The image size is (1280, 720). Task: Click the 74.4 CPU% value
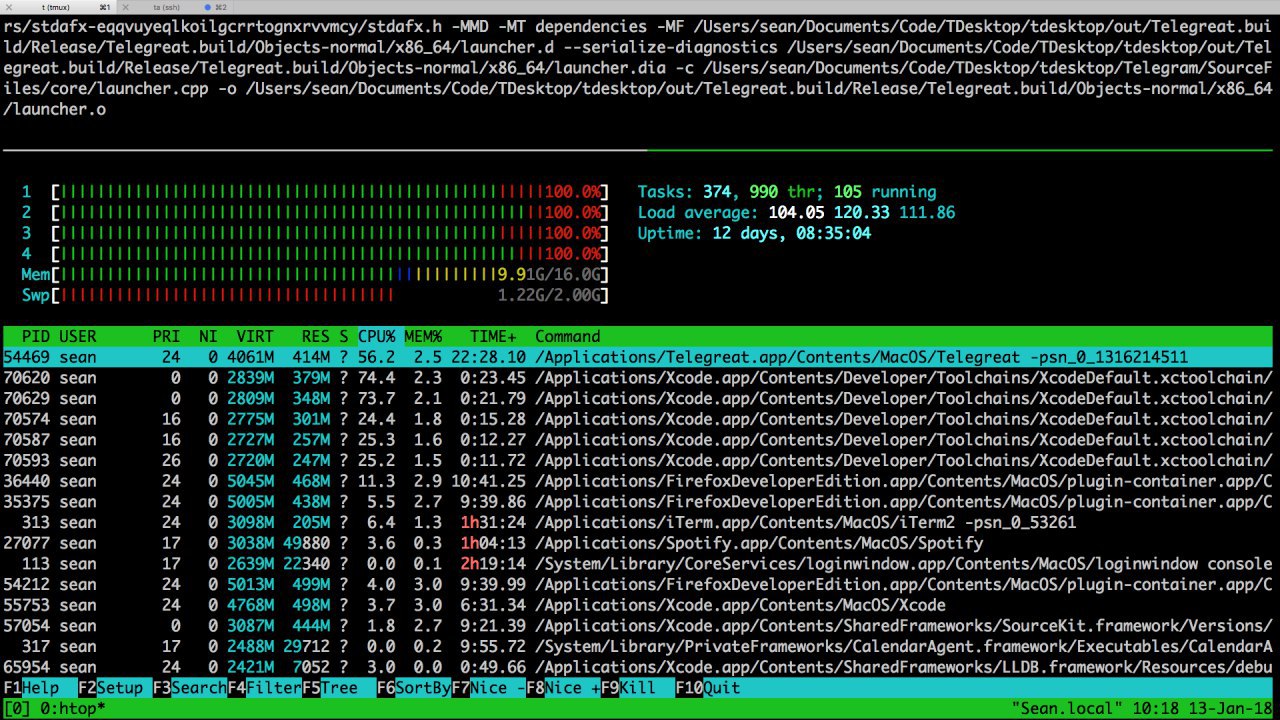tap(377, 378)
